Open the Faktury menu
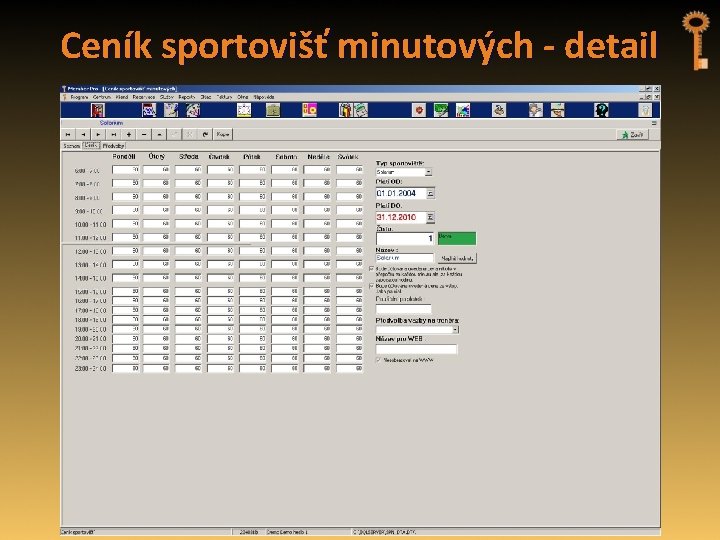Viewport: 720px width, 540px height. click(x=225, y=97)
